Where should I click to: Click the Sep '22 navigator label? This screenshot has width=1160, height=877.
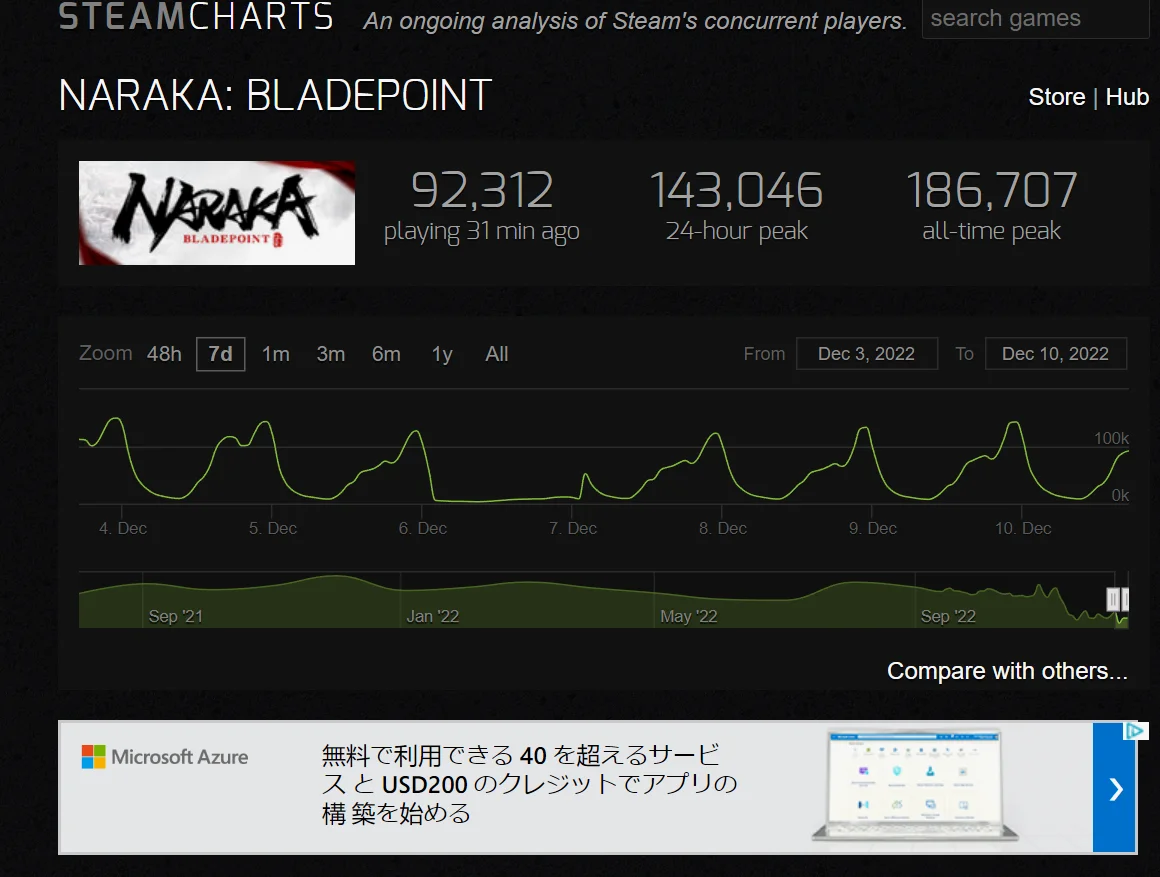[x=948, y=616]
